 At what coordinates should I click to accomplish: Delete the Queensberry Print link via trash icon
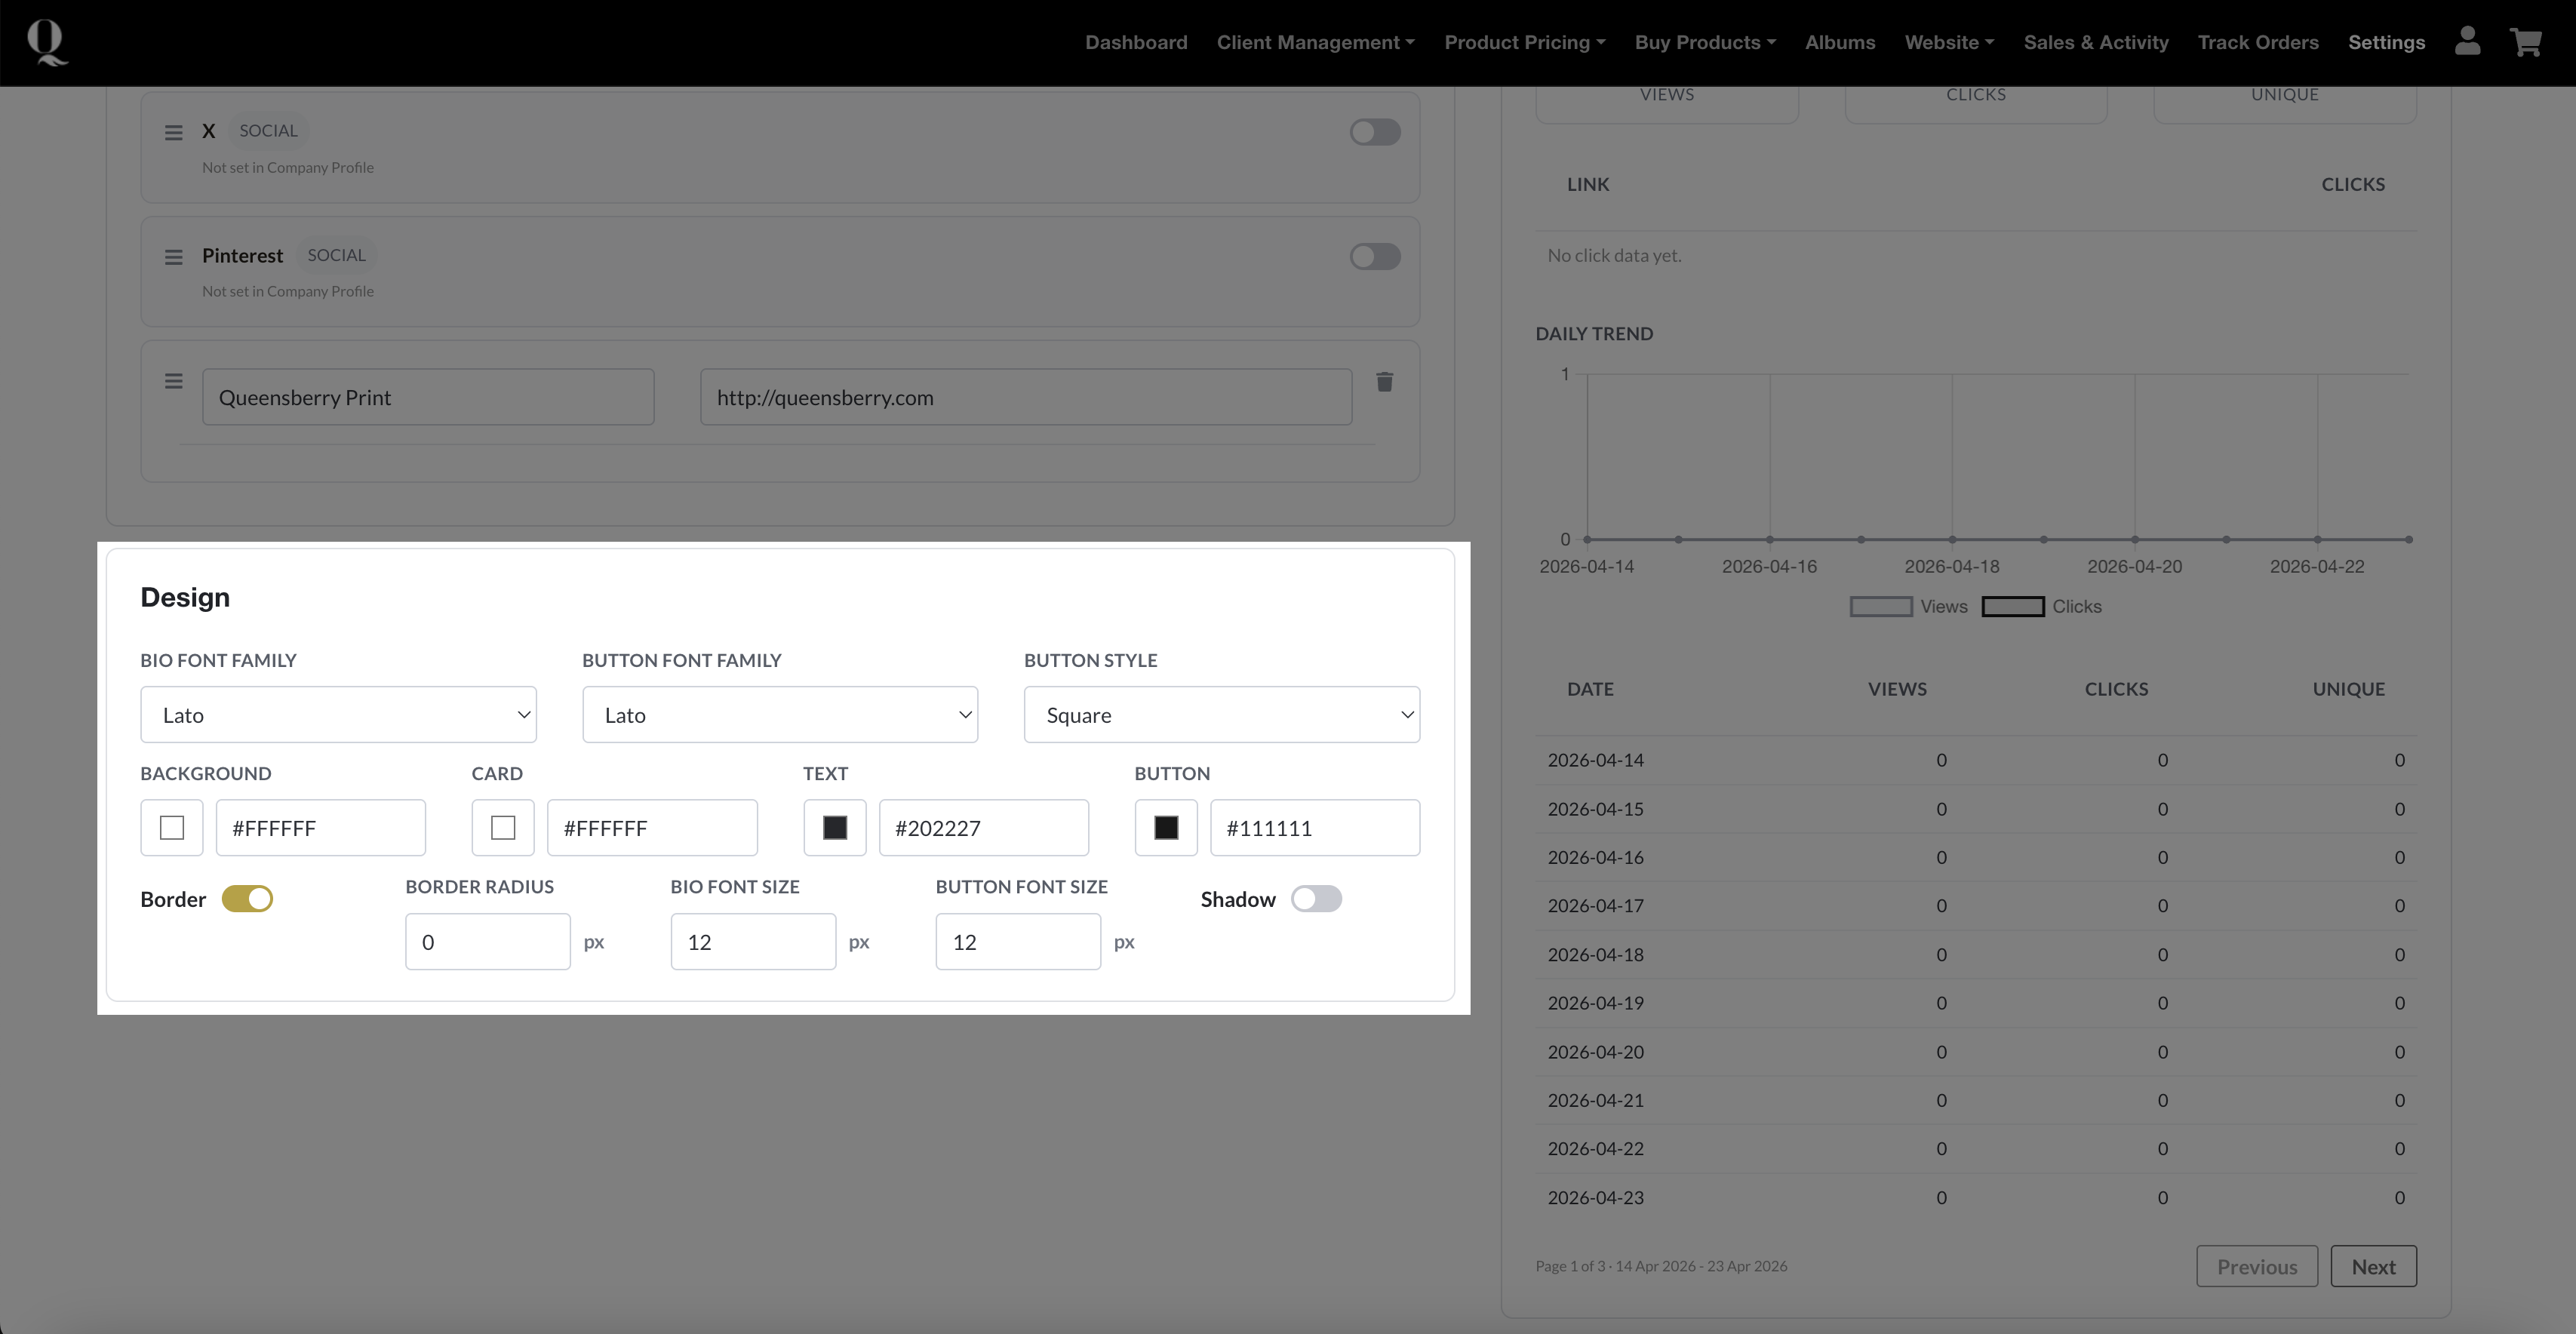click(x=1384, y=382)
